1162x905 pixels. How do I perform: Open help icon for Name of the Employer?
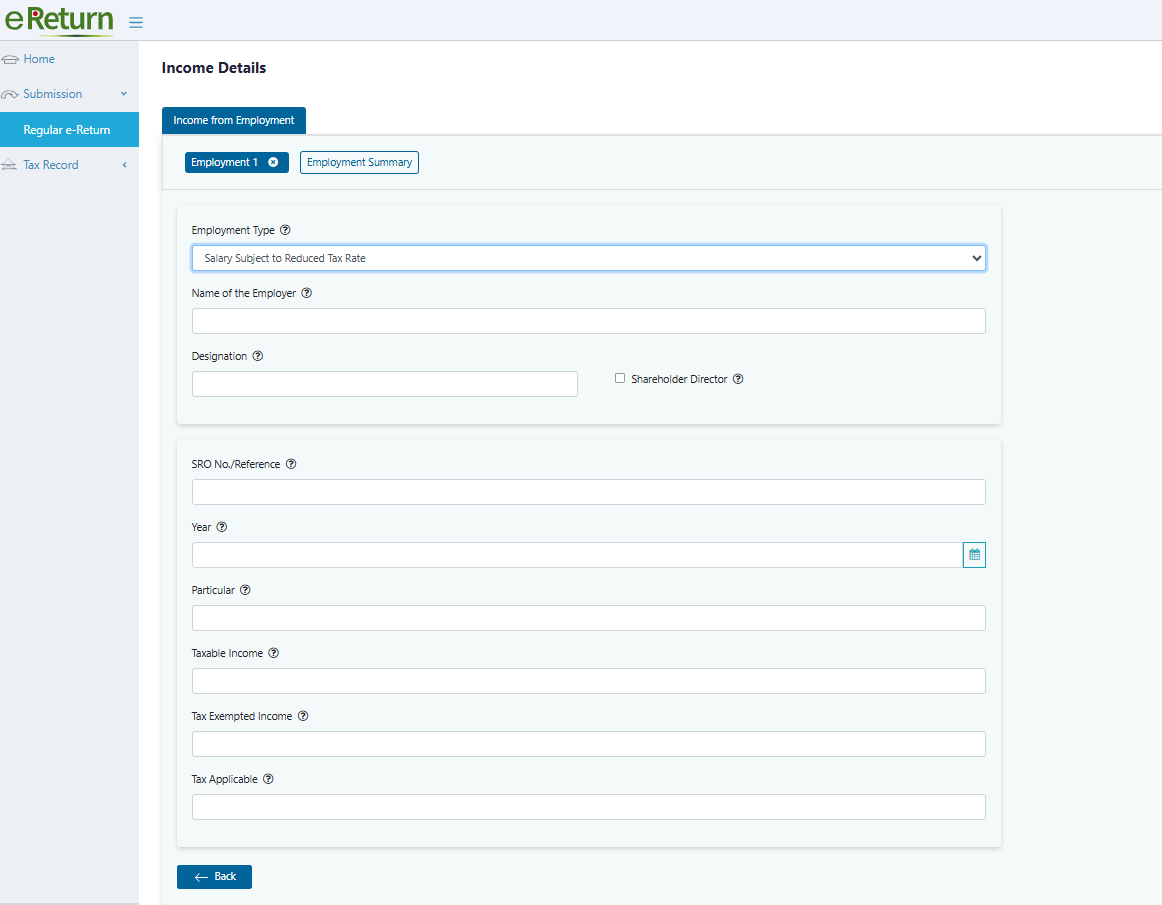click(307, 293)
